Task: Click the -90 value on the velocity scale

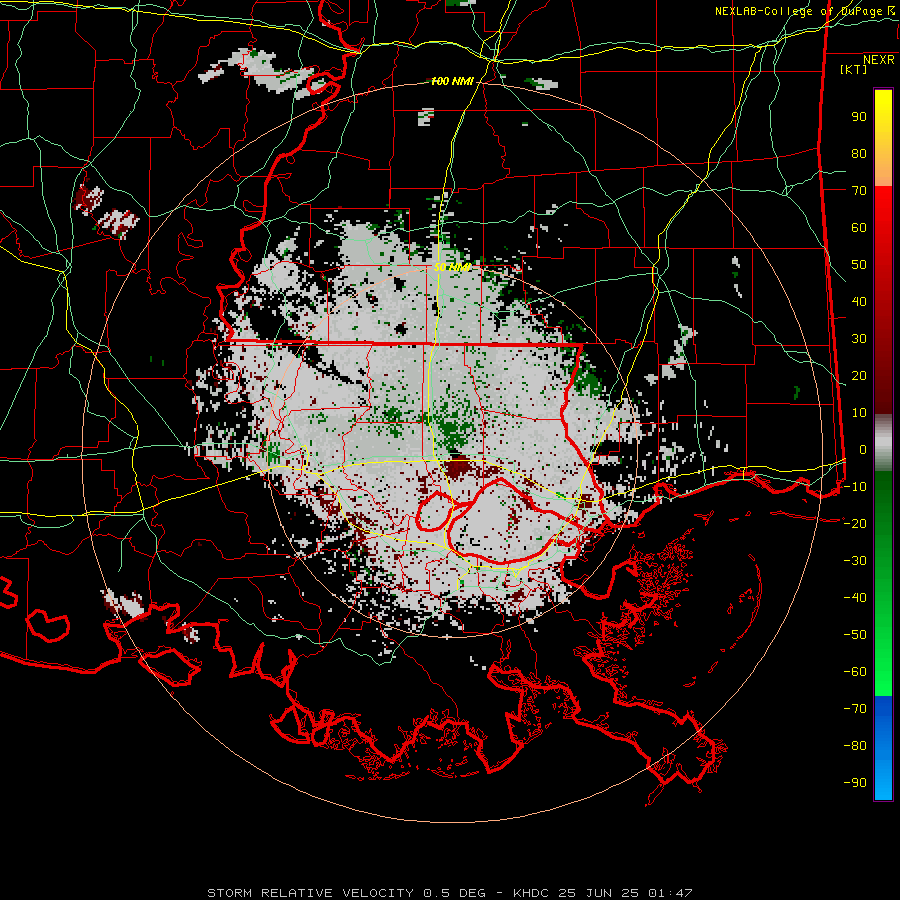Action: pyautogui.click(x=855, y=783)
